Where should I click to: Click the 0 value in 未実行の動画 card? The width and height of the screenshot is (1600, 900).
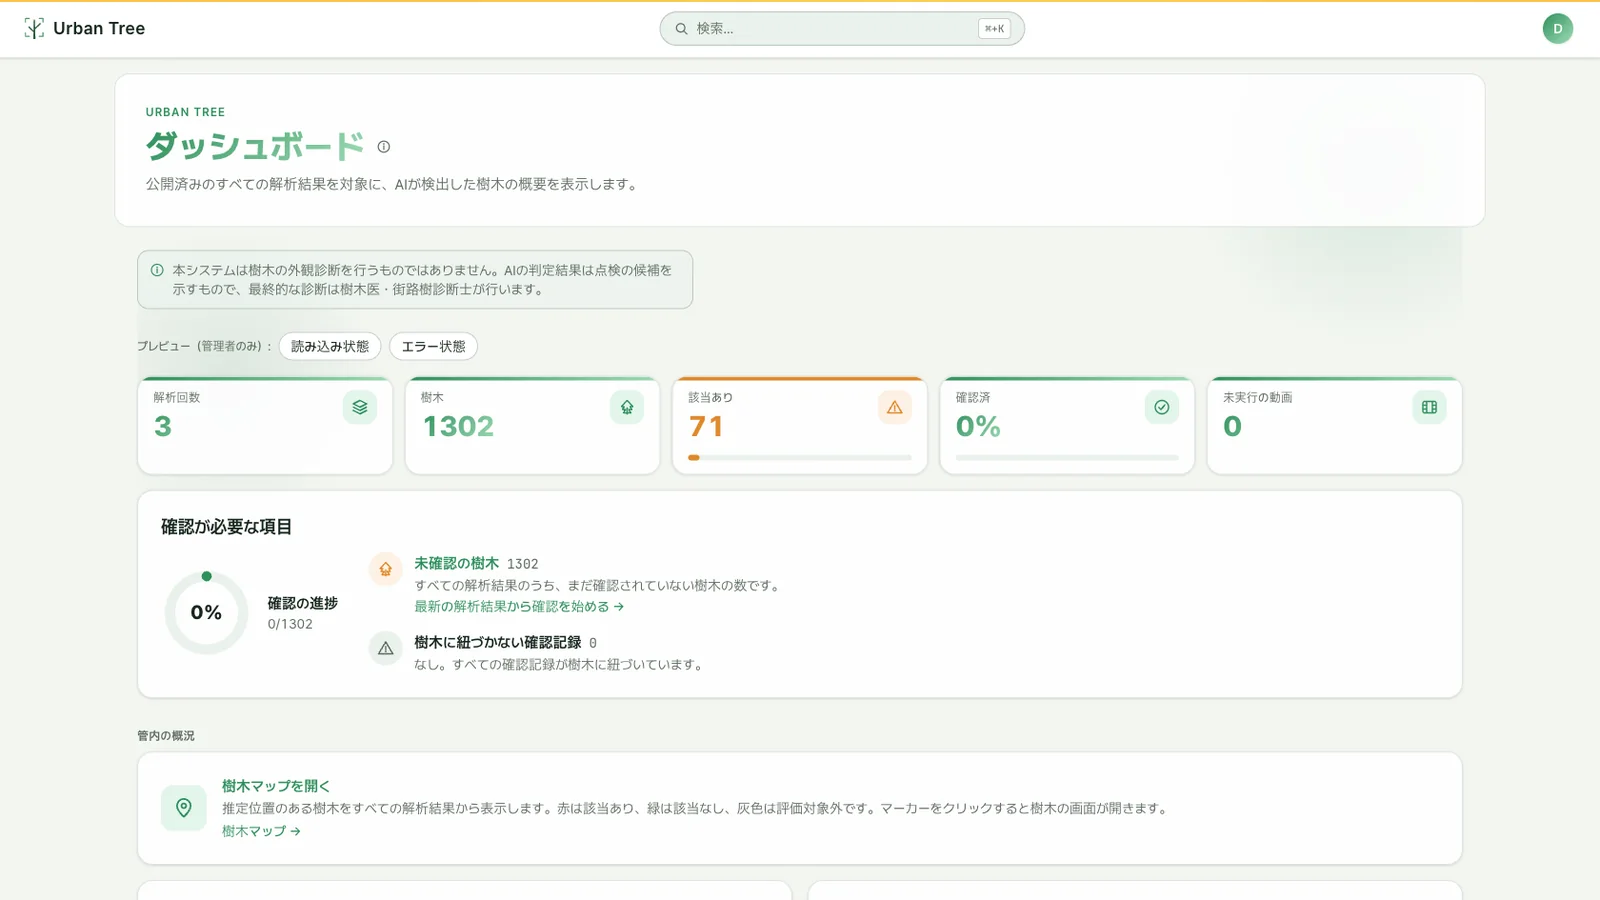tap(1232, 427)
